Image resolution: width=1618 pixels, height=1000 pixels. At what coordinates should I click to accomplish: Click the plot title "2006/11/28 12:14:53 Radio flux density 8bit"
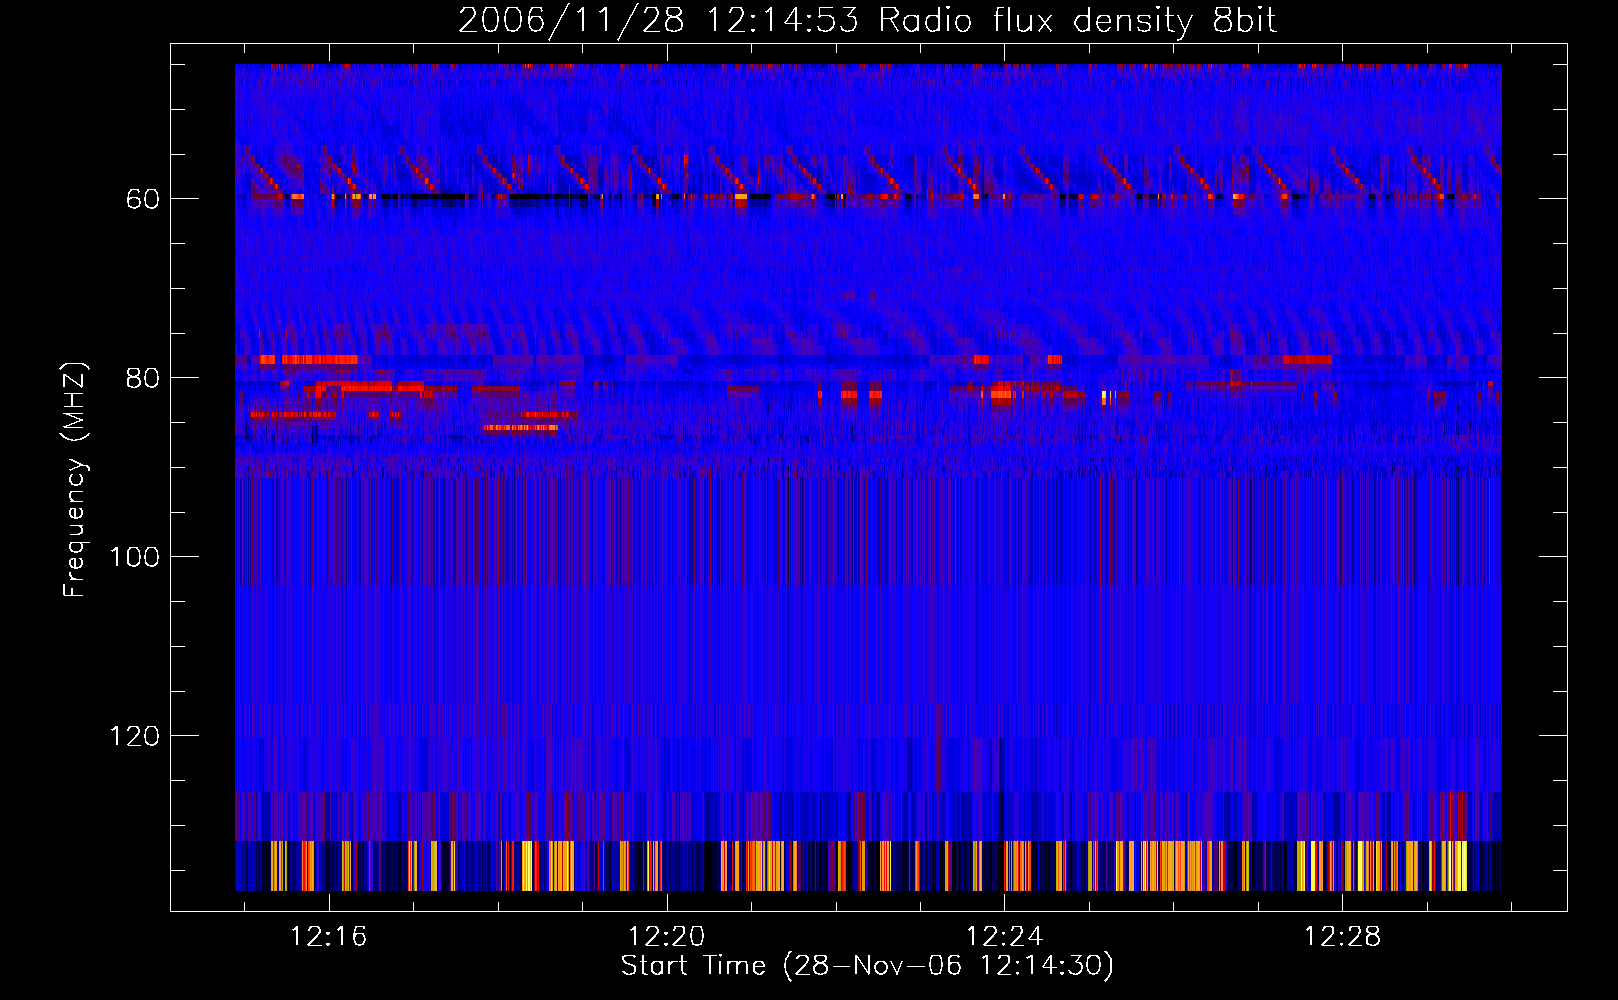[868, 20]
